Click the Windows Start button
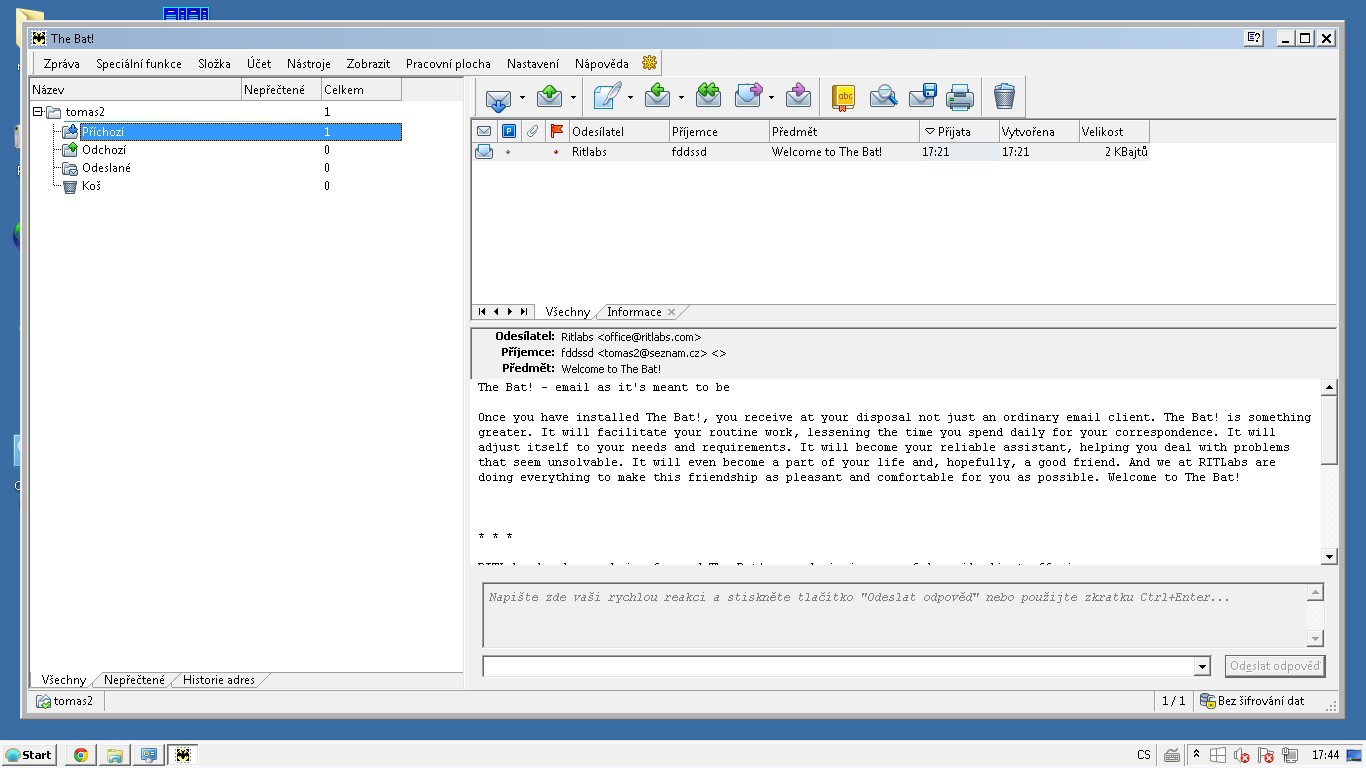This screenshot has width=1366, height=768. [x=29, y=755]
